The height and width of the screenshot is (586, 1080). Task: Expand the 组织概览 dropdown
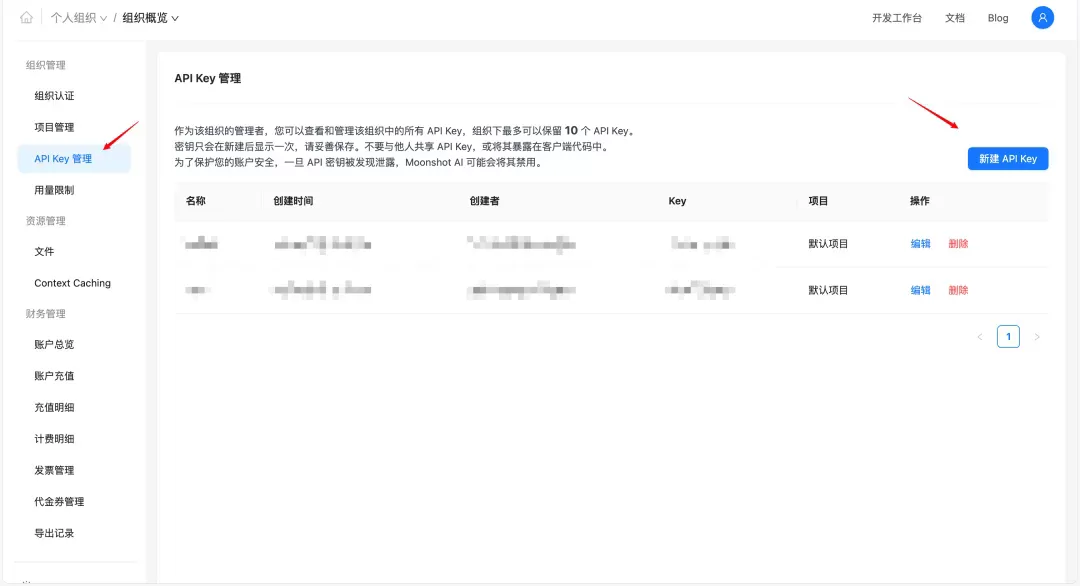[150, 18]
